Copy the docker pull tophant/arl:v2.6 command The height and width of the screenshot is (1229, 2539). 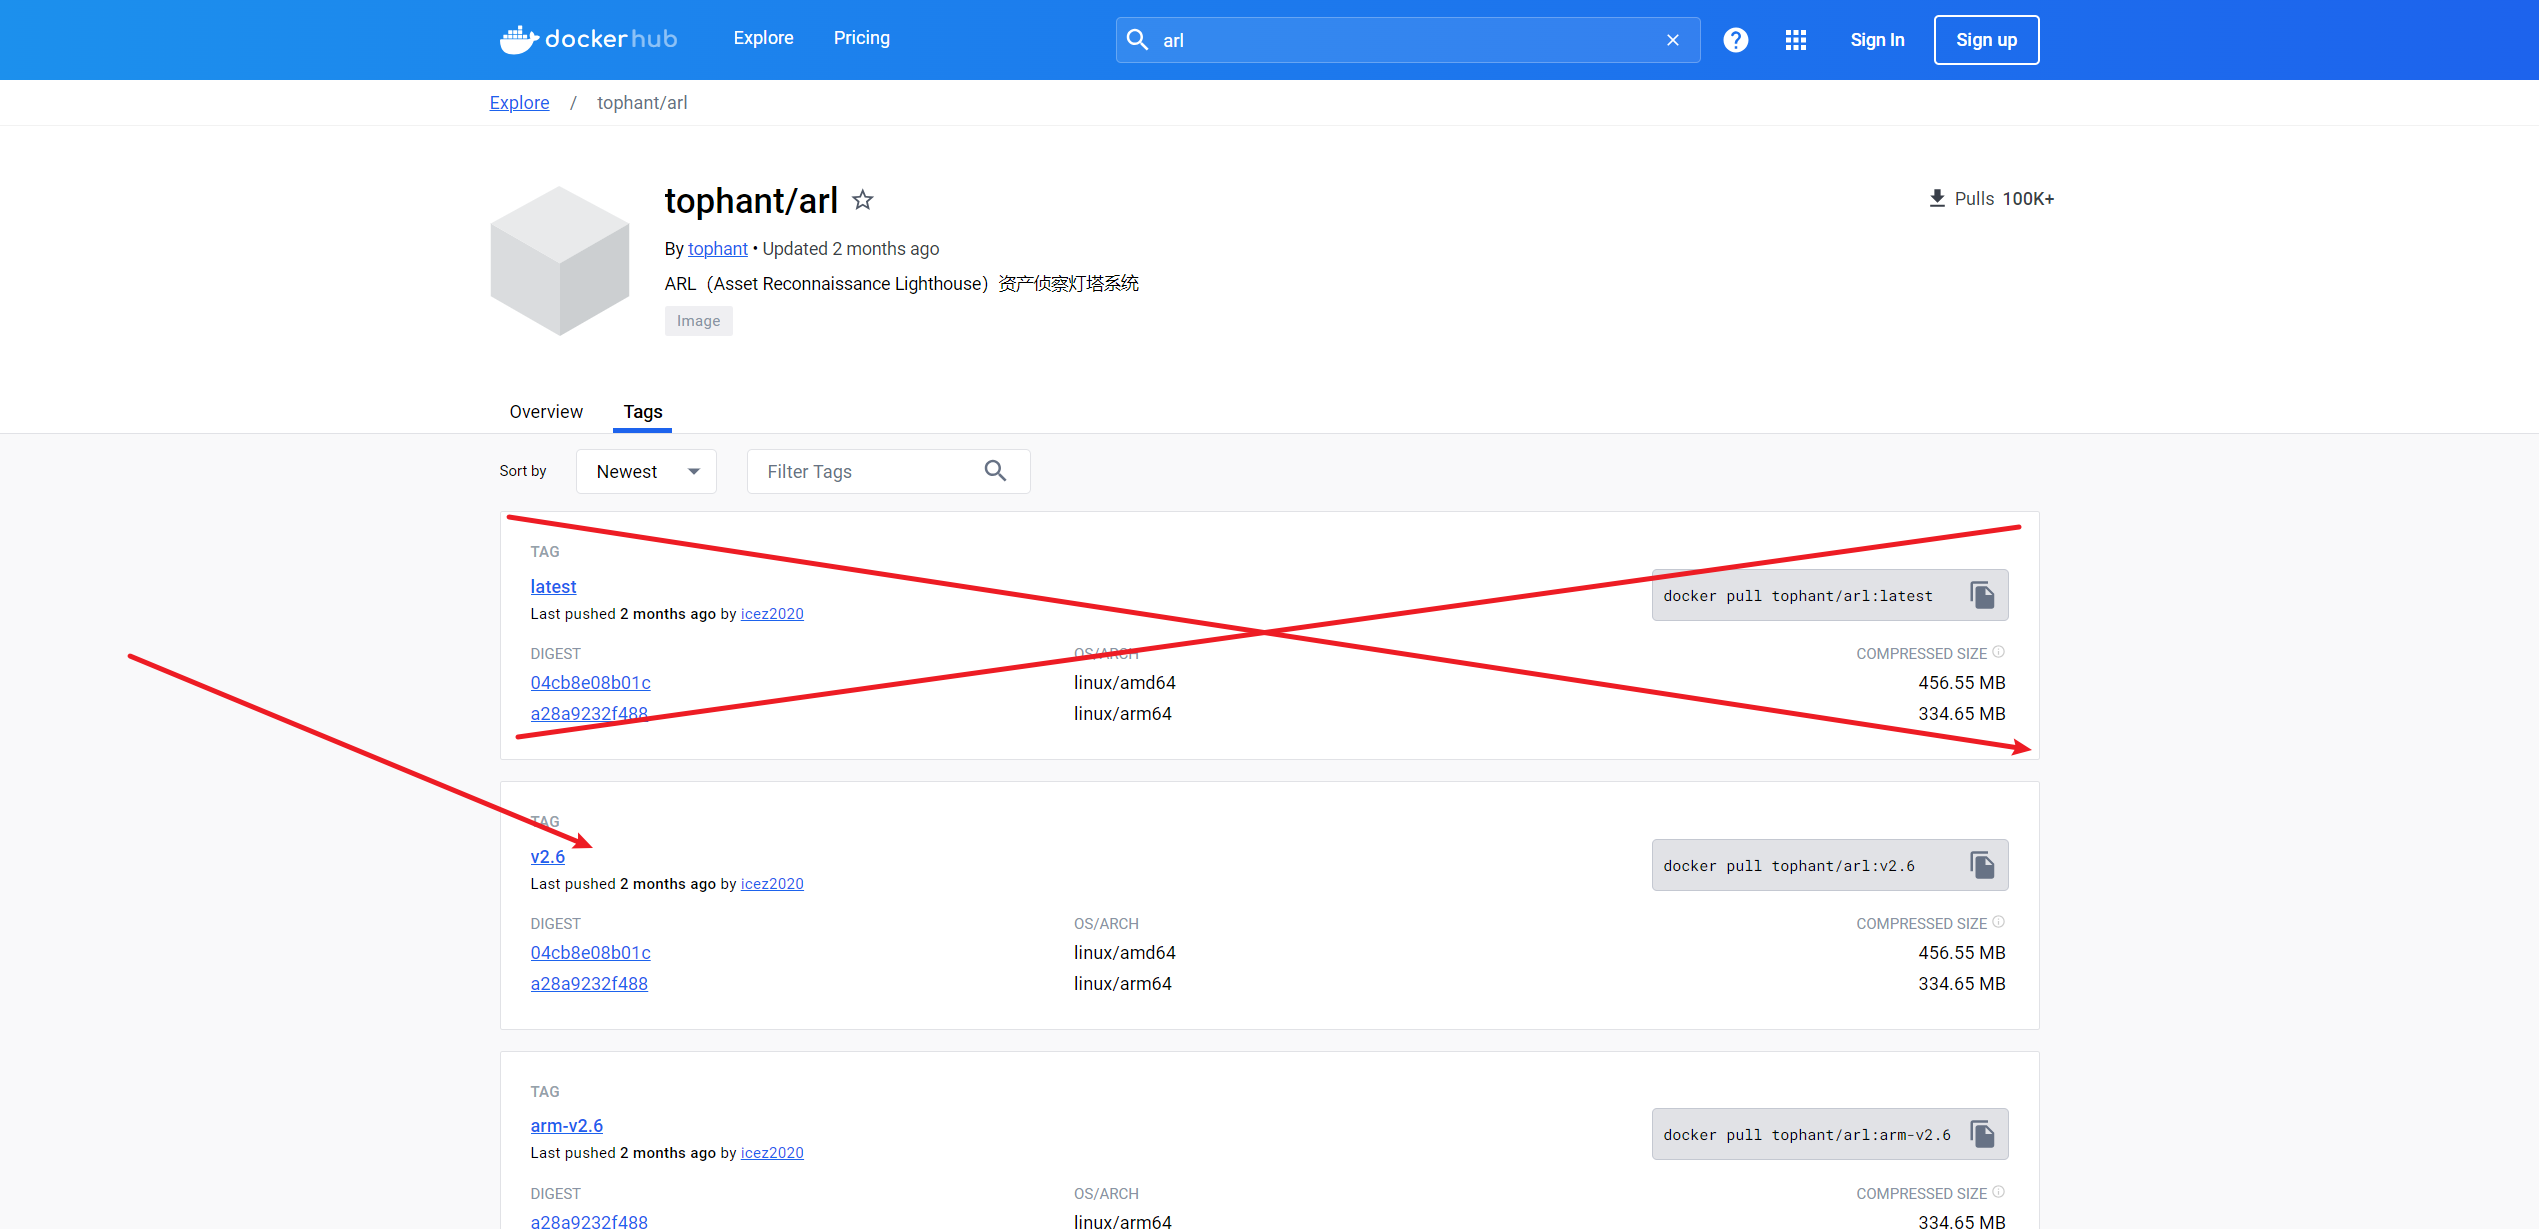[x=1982, y=865]
